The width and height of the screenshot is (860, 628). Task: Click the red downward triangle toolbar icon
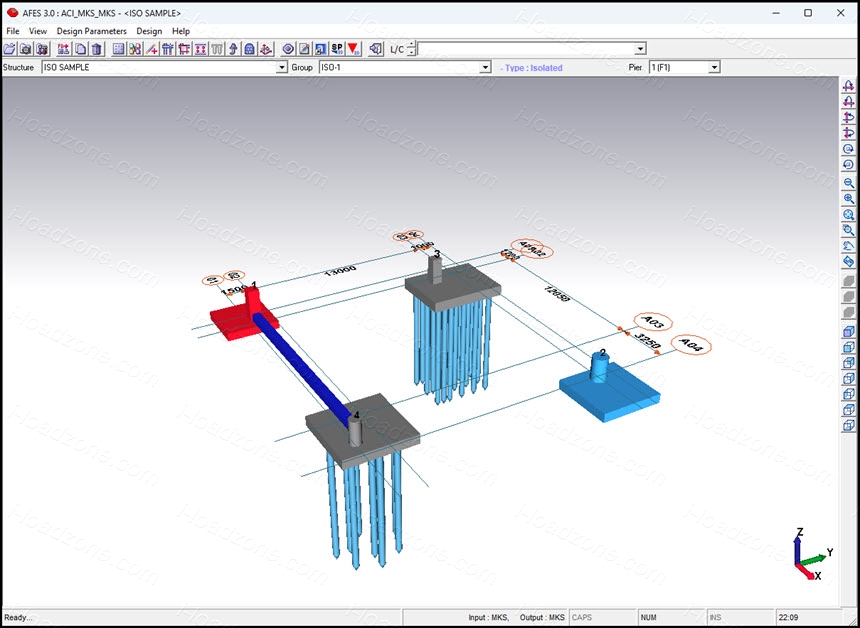point(353,49)
